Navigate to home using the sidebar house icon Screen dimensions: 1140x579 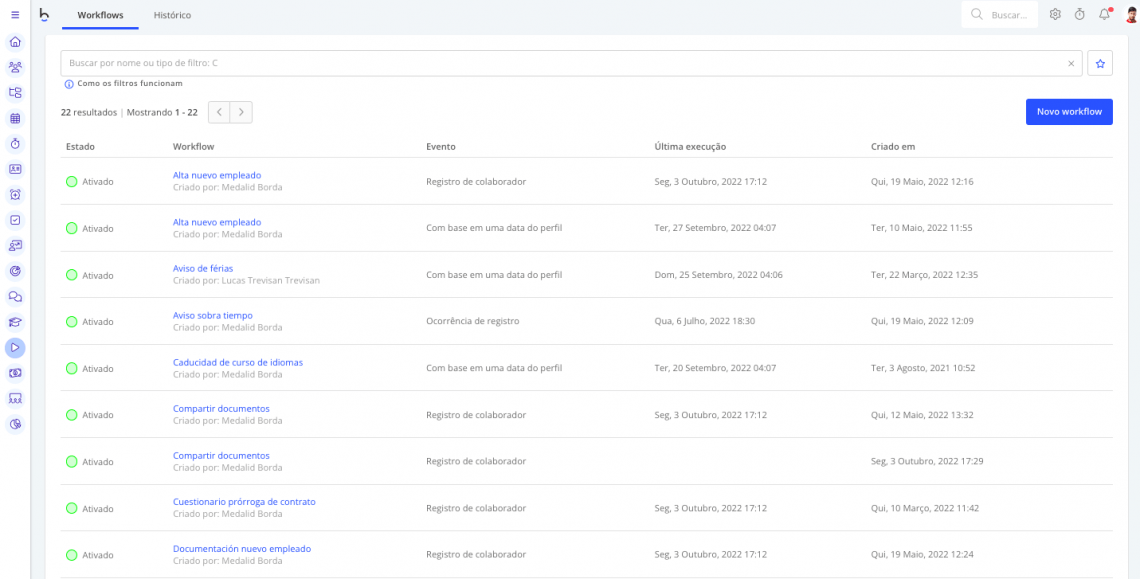click(x=14, y=42)
